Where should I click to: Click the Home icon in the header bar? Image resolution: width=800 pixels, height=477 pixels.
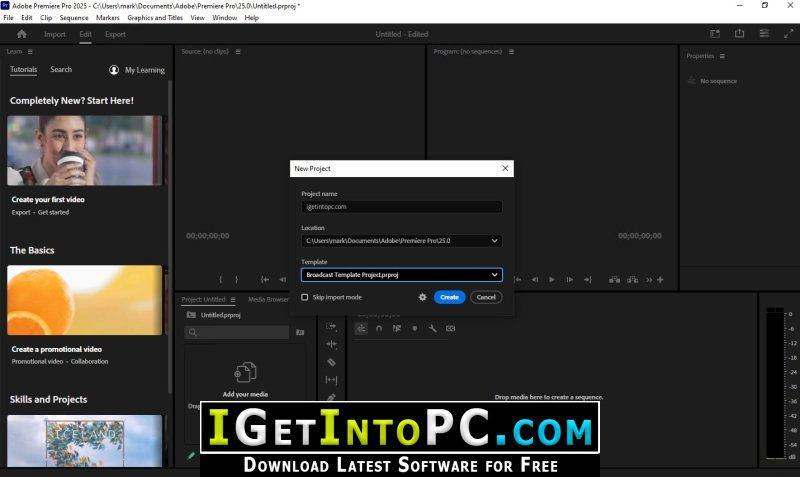click(22, 34)
